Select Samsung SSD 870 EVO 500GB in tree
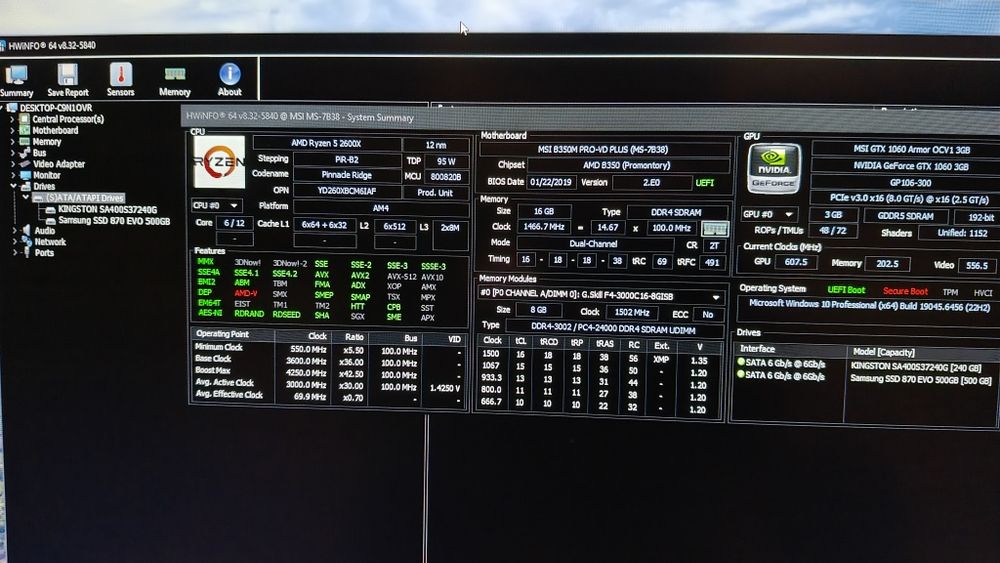Screen dimensions: 1000x563 point(114,221)
